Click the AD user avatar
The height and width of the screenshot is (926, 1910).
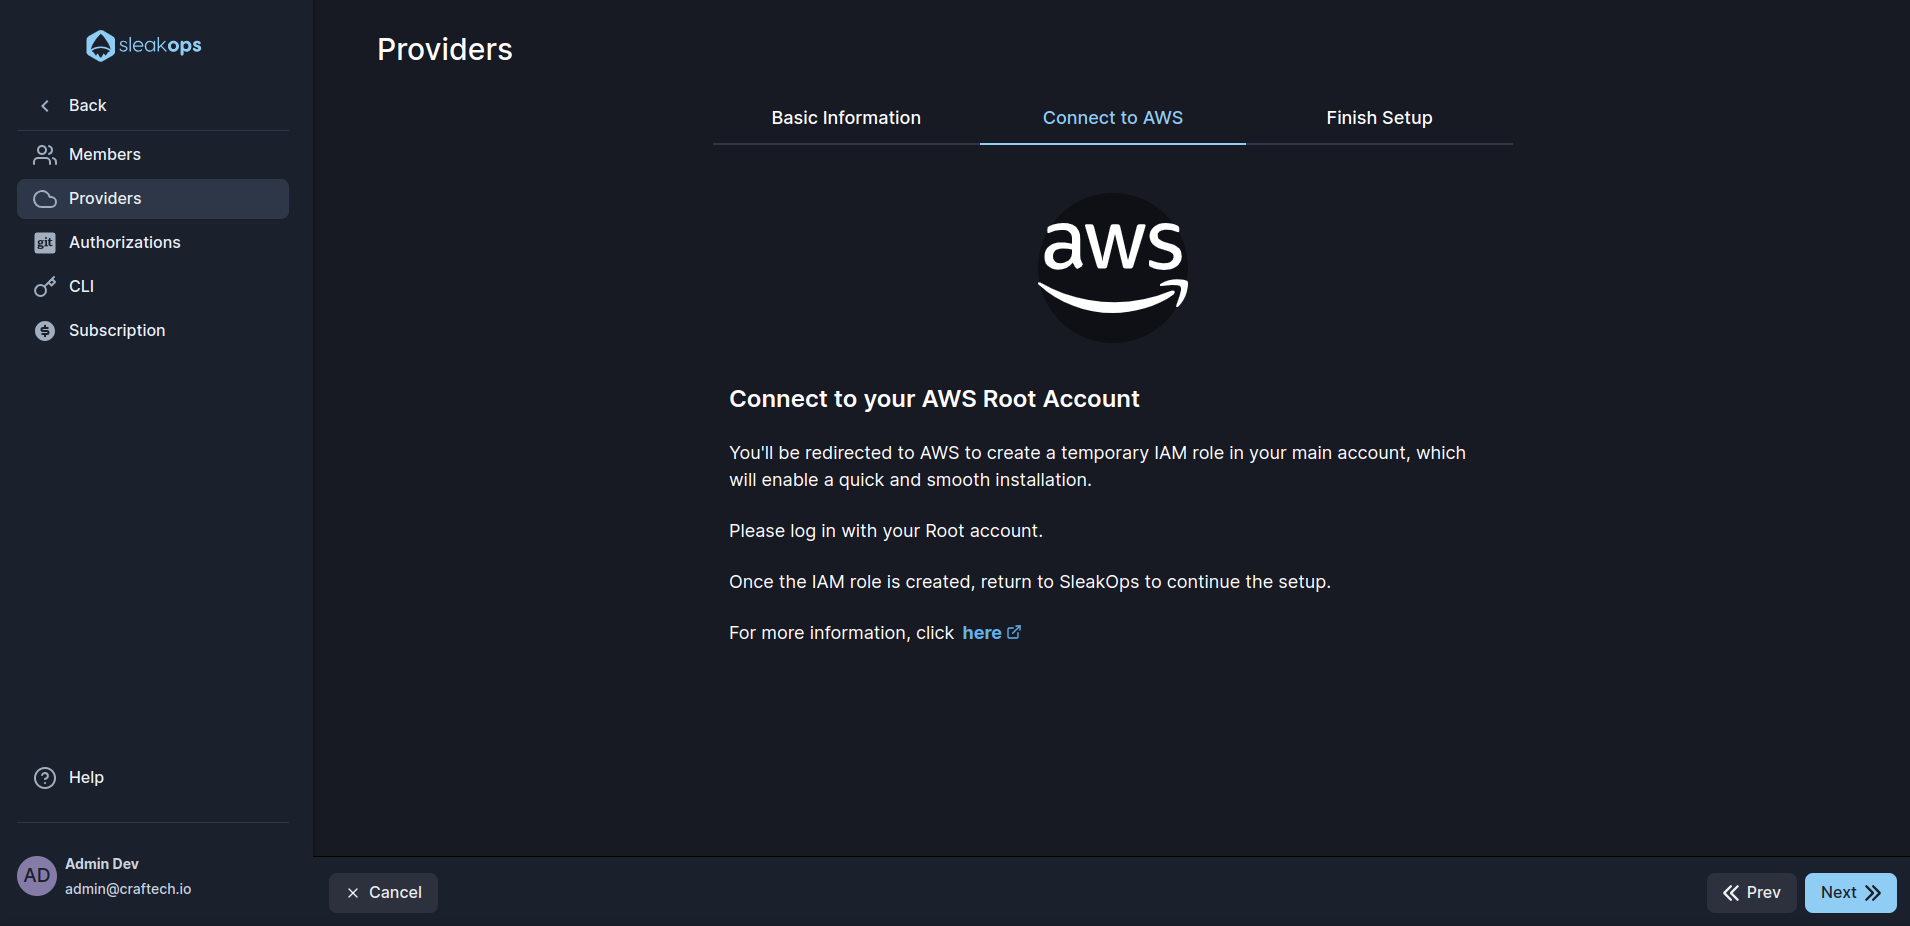pyautogui.click(x=37, y=876)
